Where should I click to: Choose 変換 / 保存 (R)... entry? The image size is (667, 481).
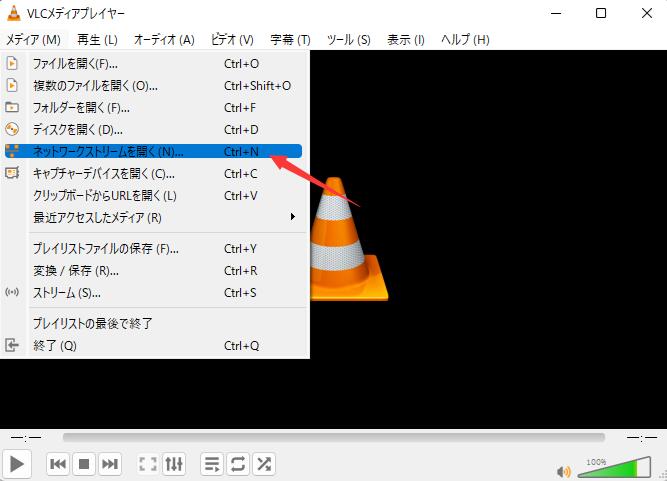click(x=153, y=271)
